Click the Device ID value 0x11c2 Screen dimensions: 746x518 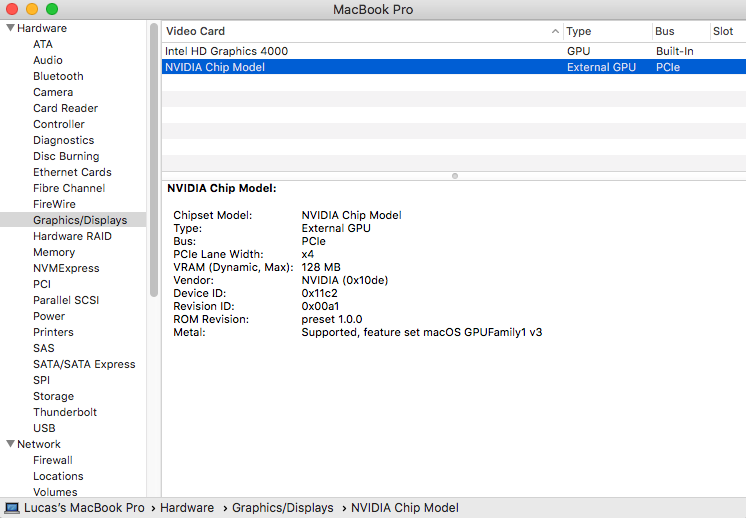coord(319,293)
